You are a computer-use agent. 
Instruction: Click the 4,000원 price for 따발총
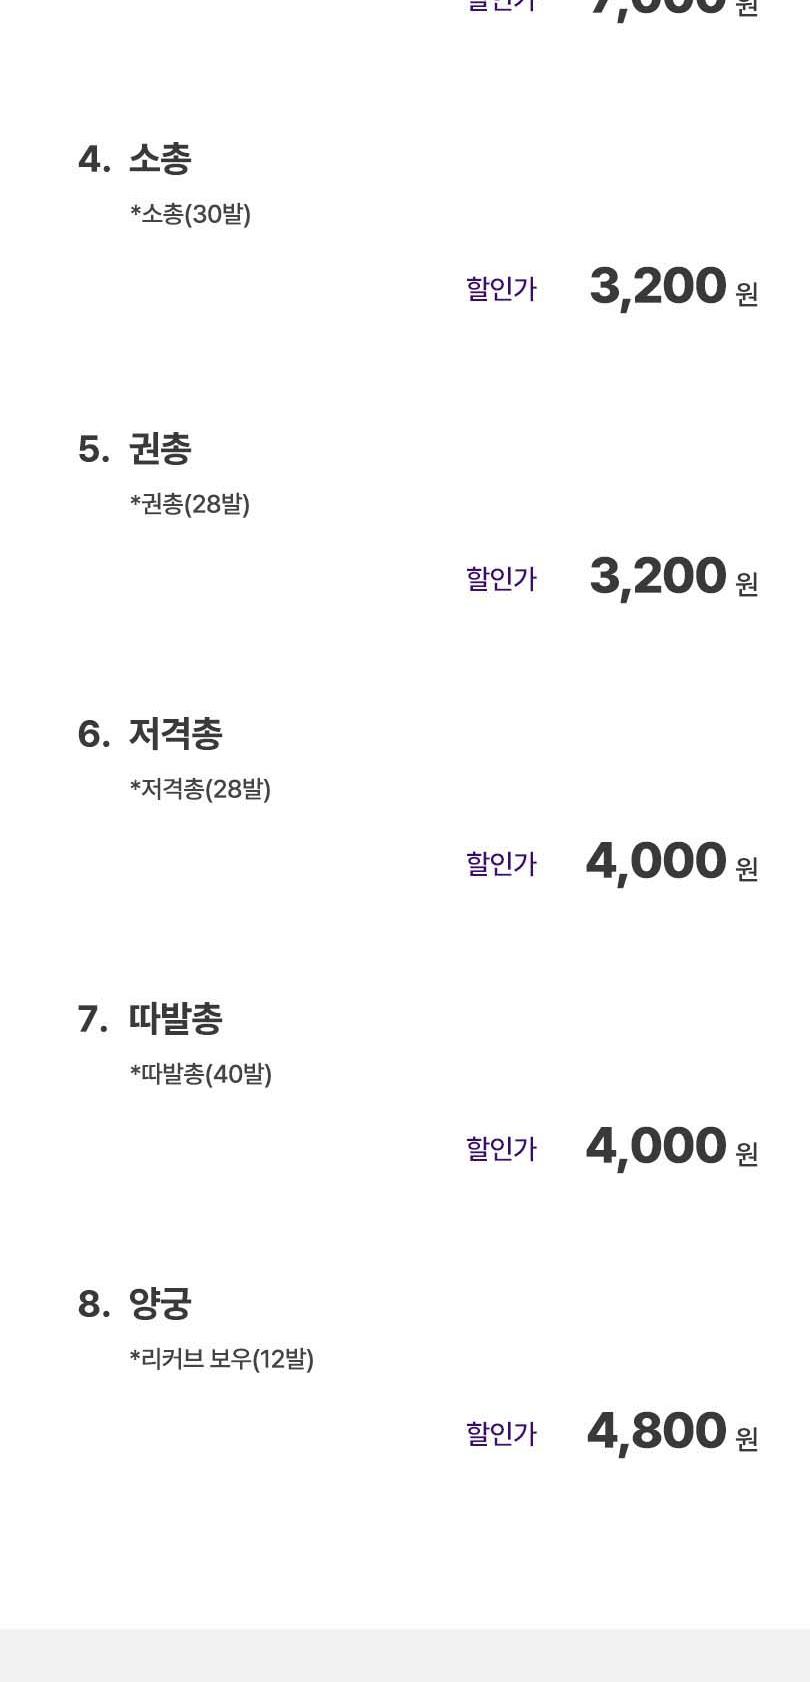click(x=670, y=1148)
